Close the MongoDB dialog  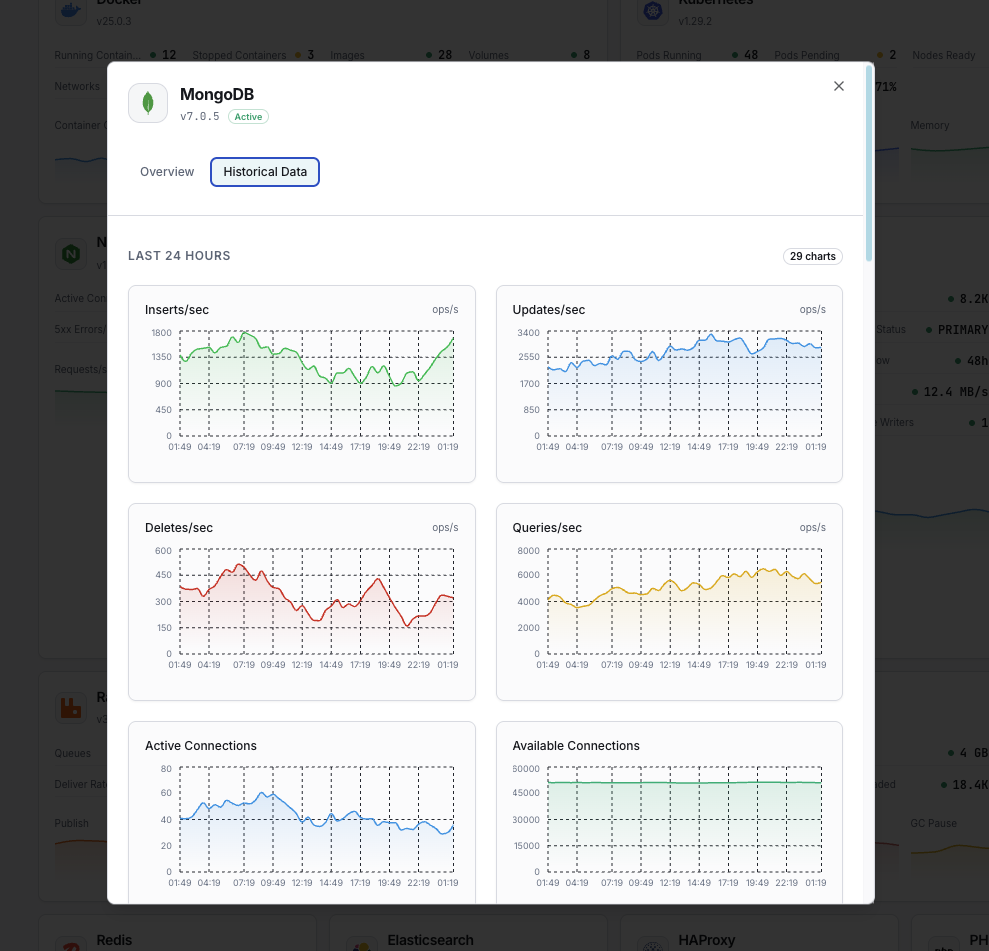coord(838,86)
